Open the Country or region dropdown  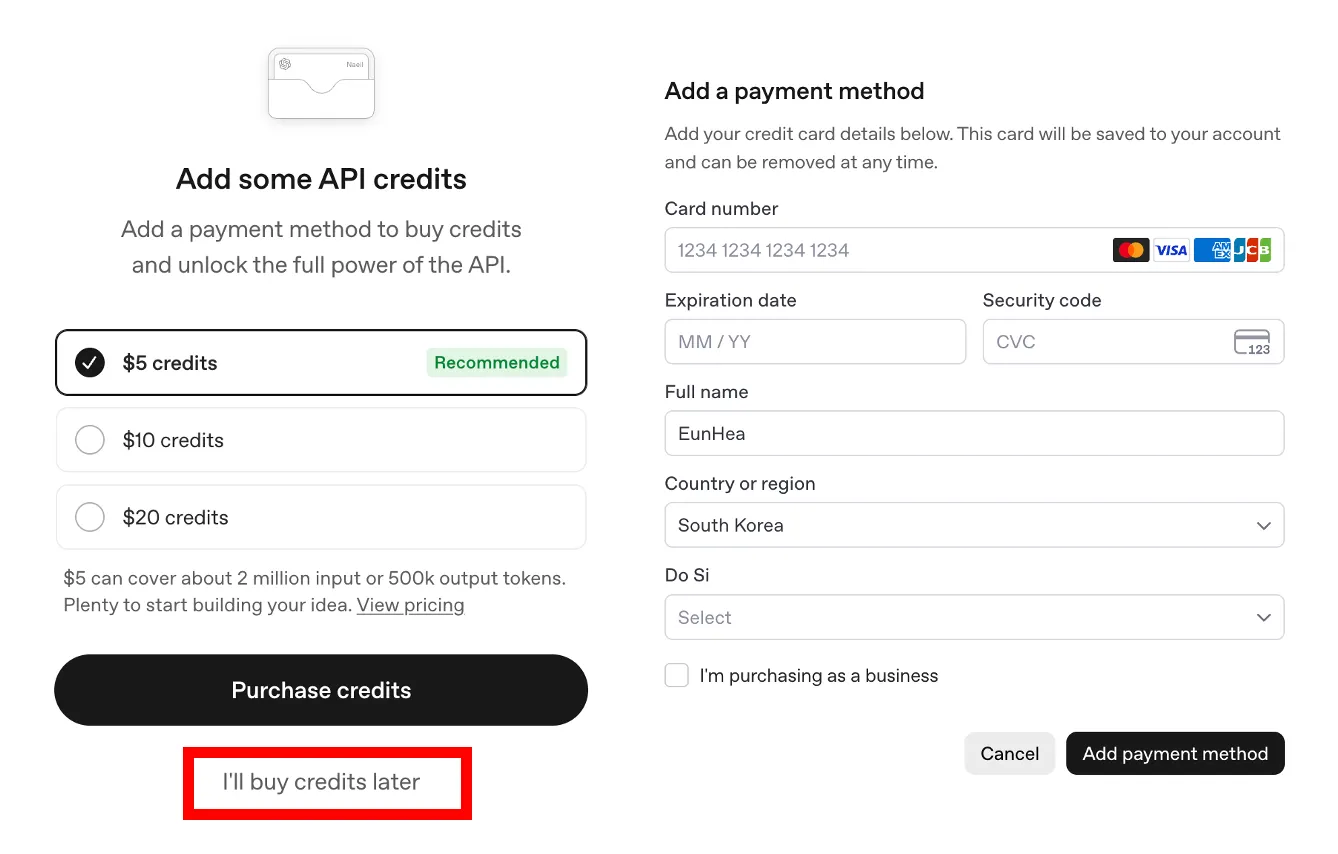(974, 526)
